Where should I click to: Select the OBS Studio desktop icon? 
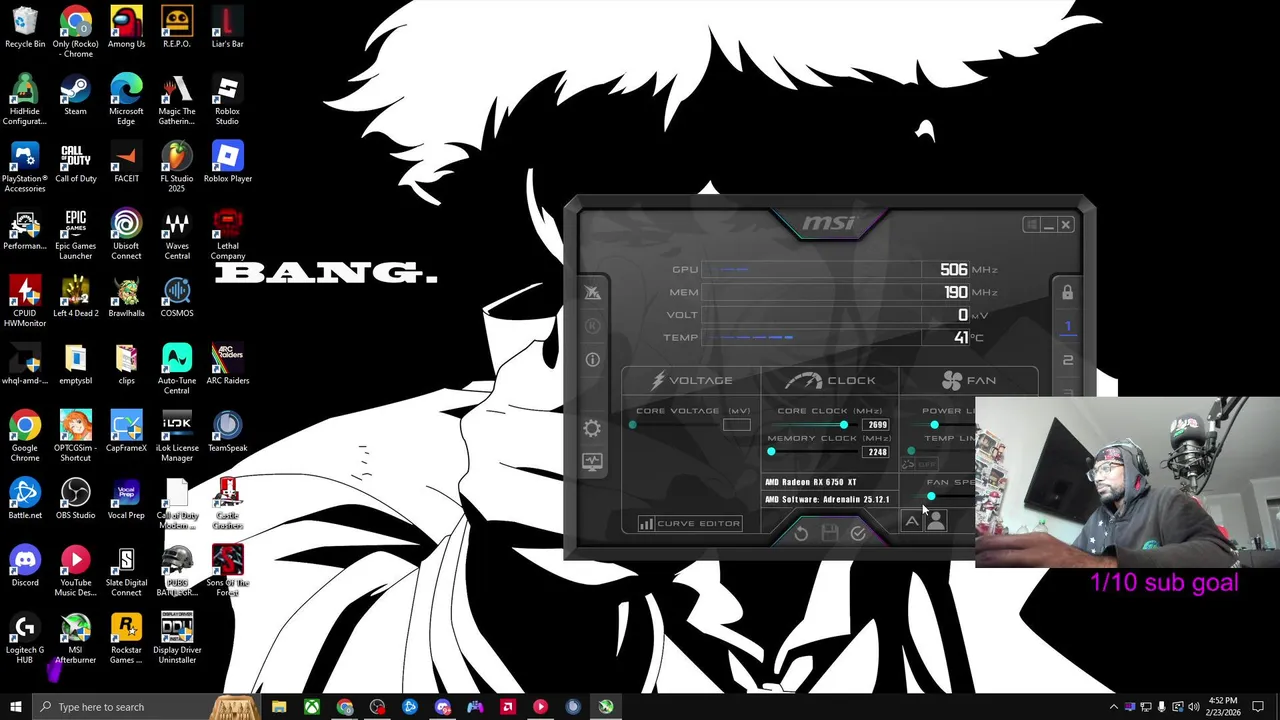point(75,499)
